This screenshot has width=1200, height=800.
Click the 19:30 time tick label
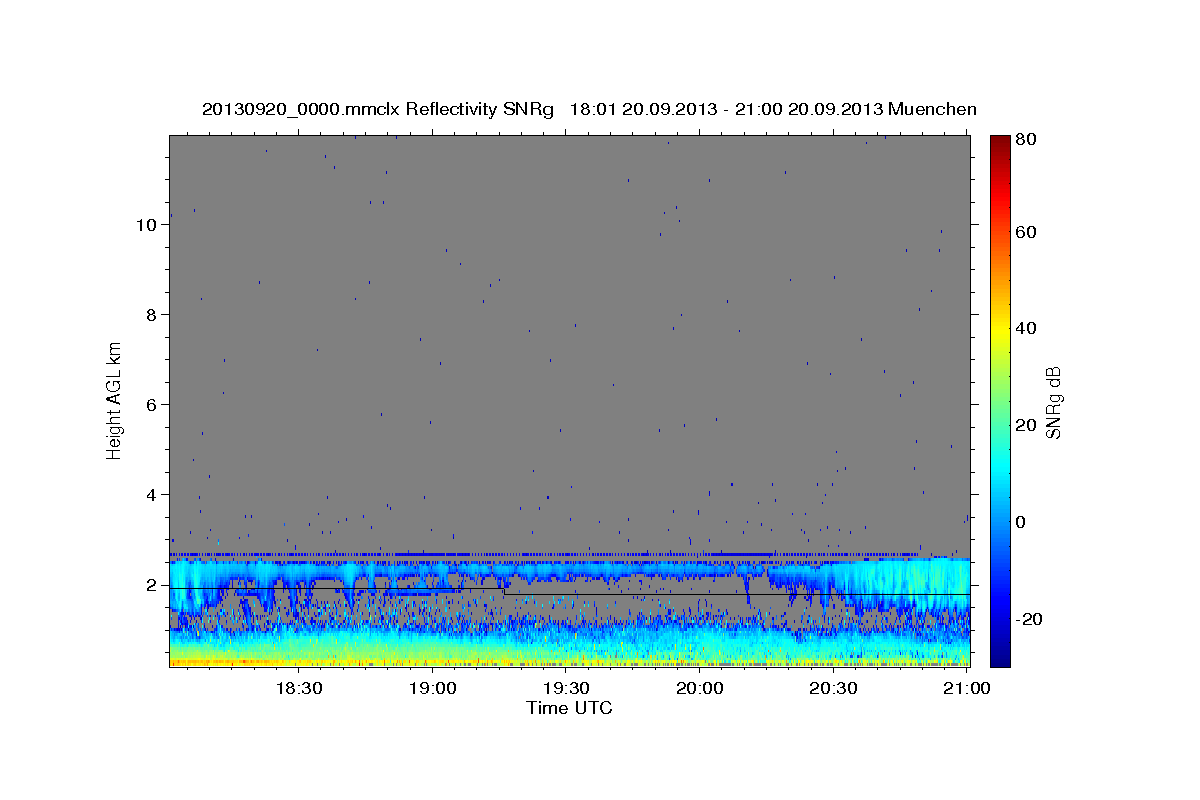566,688
